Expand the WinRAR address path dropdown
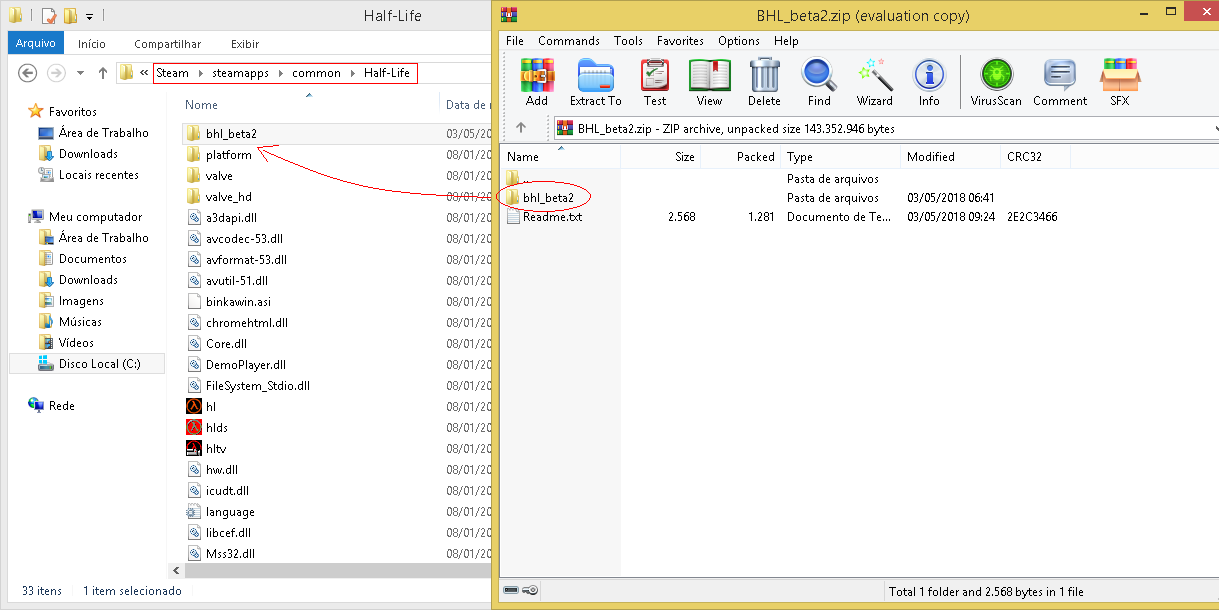This screenshot has height=610, width=1219. [x=1215, y=128]
